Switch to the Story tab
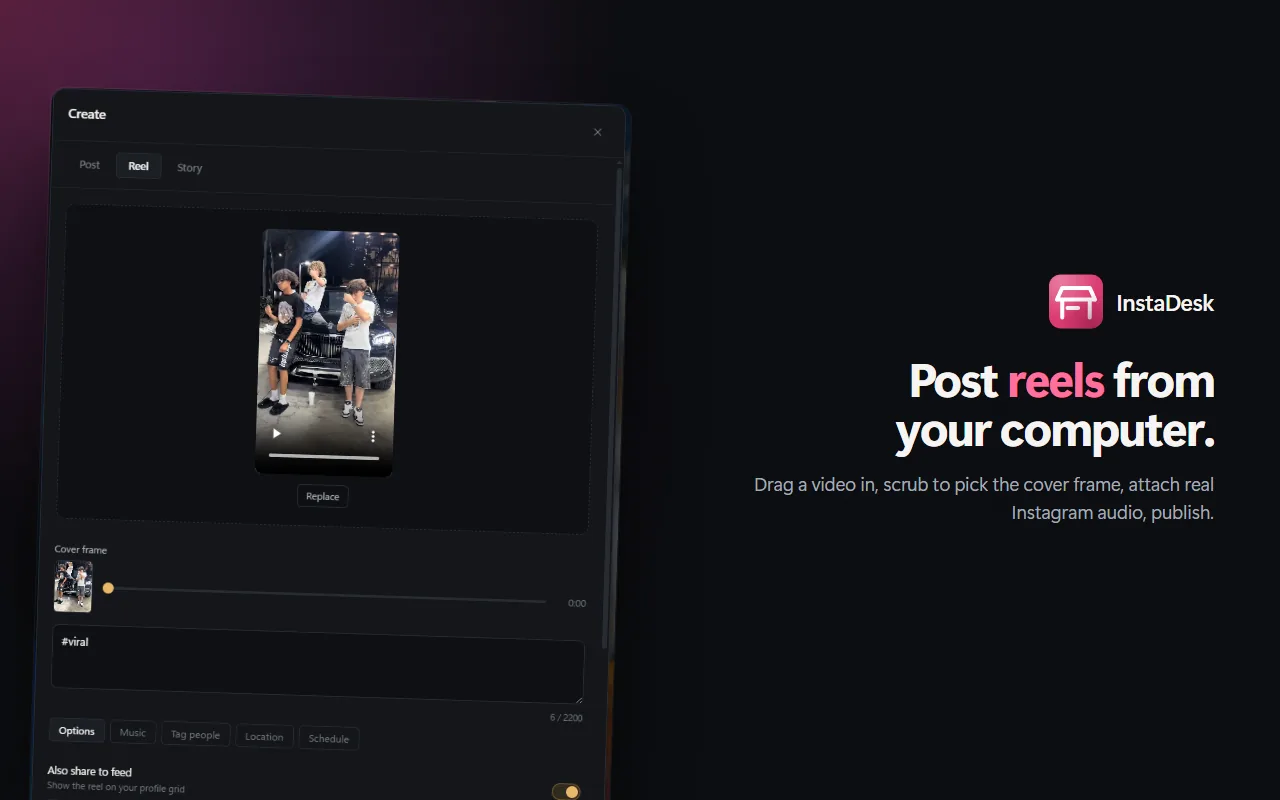This screenshot has height=800, width=1280. pyautogui.click(x=190, y=168)
